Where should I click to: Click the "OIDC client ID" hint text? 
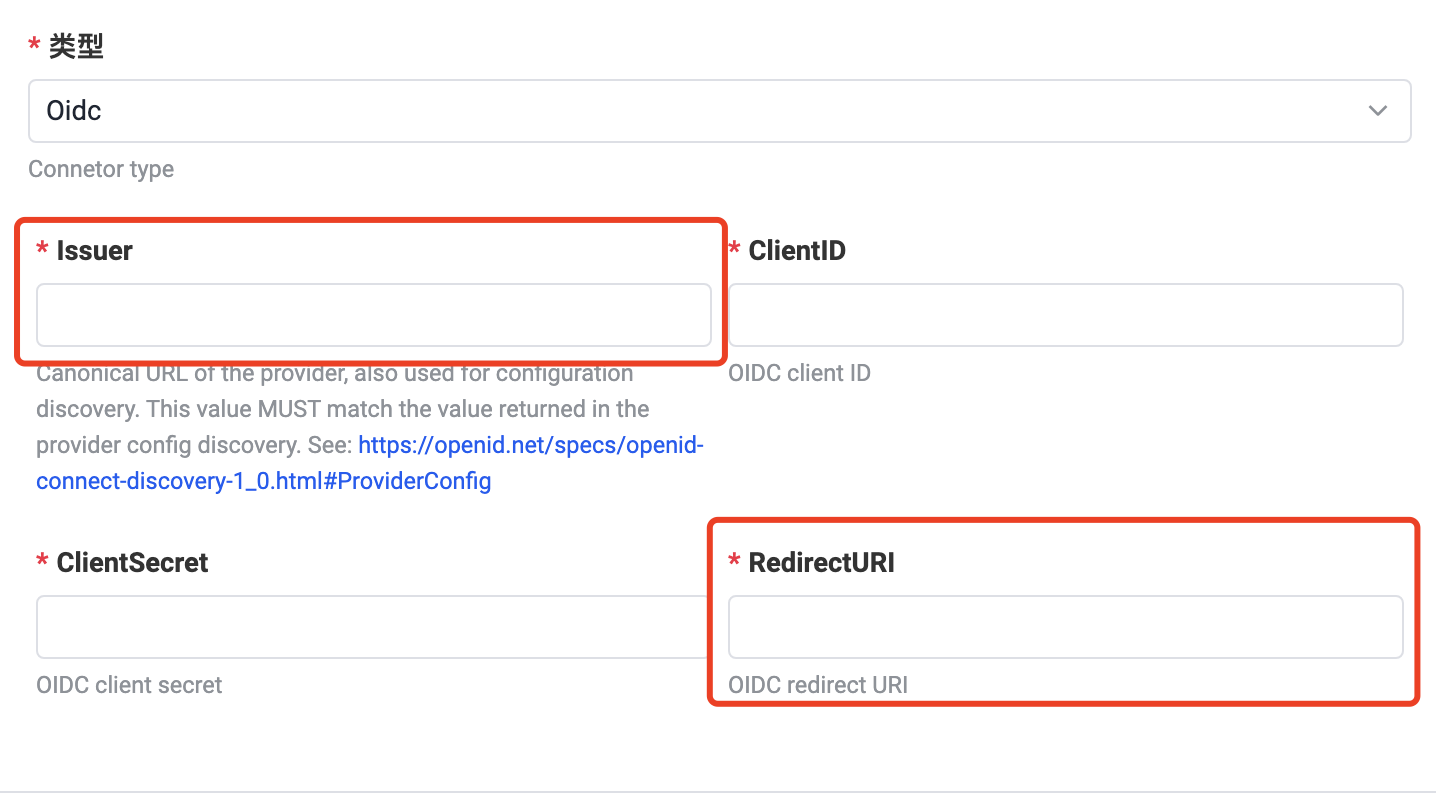tap(799, 373)
